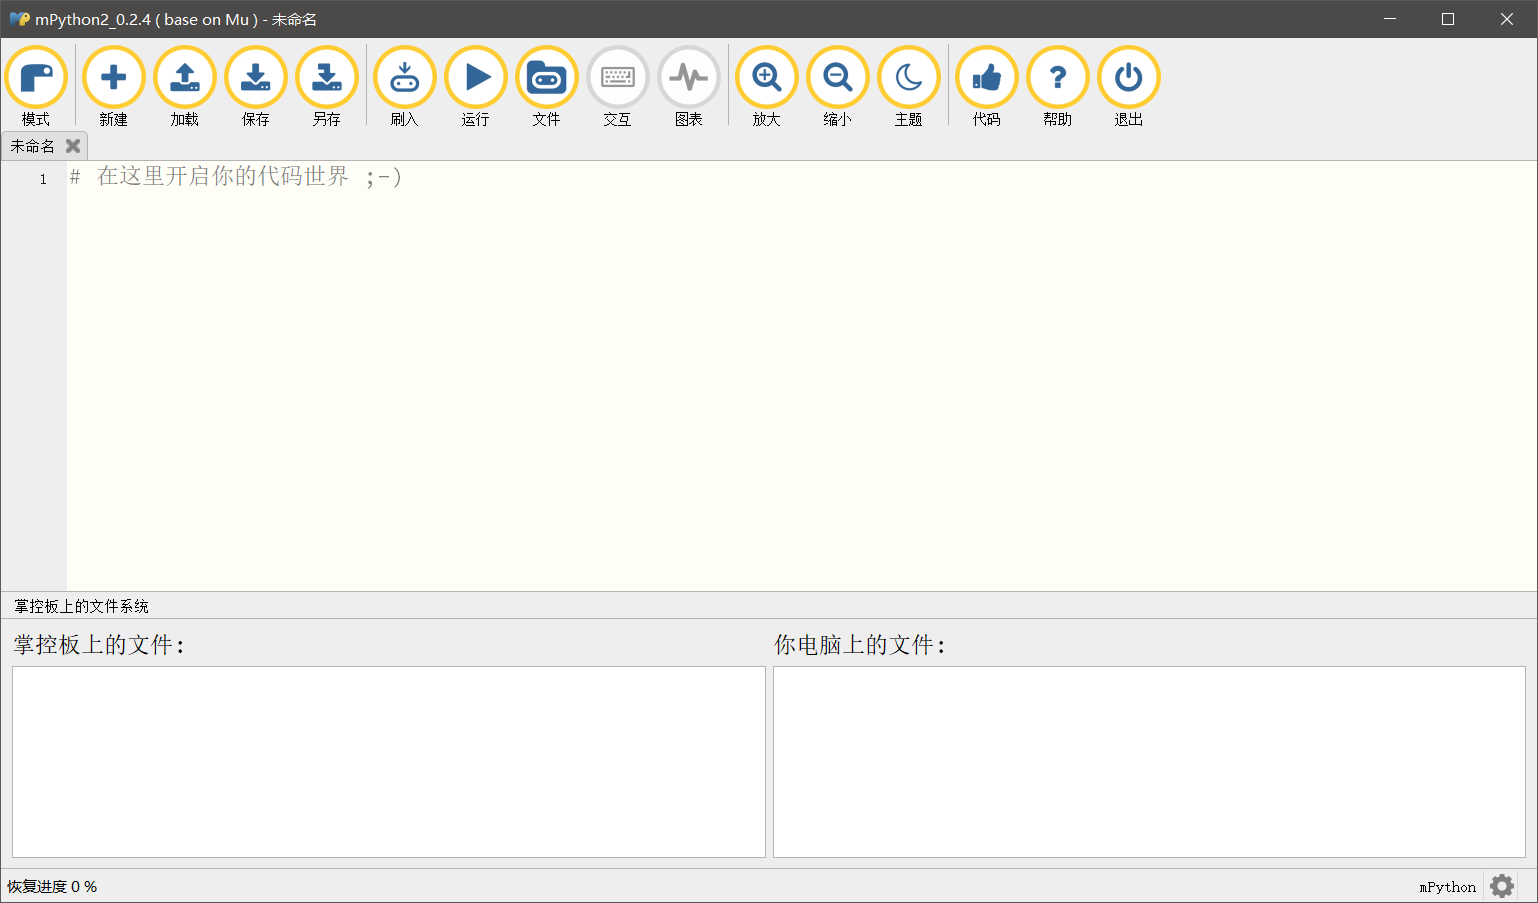Save the script with 保存 icon
The image size is (1538, 903).
pyautogui.click(x=256, y=78)
